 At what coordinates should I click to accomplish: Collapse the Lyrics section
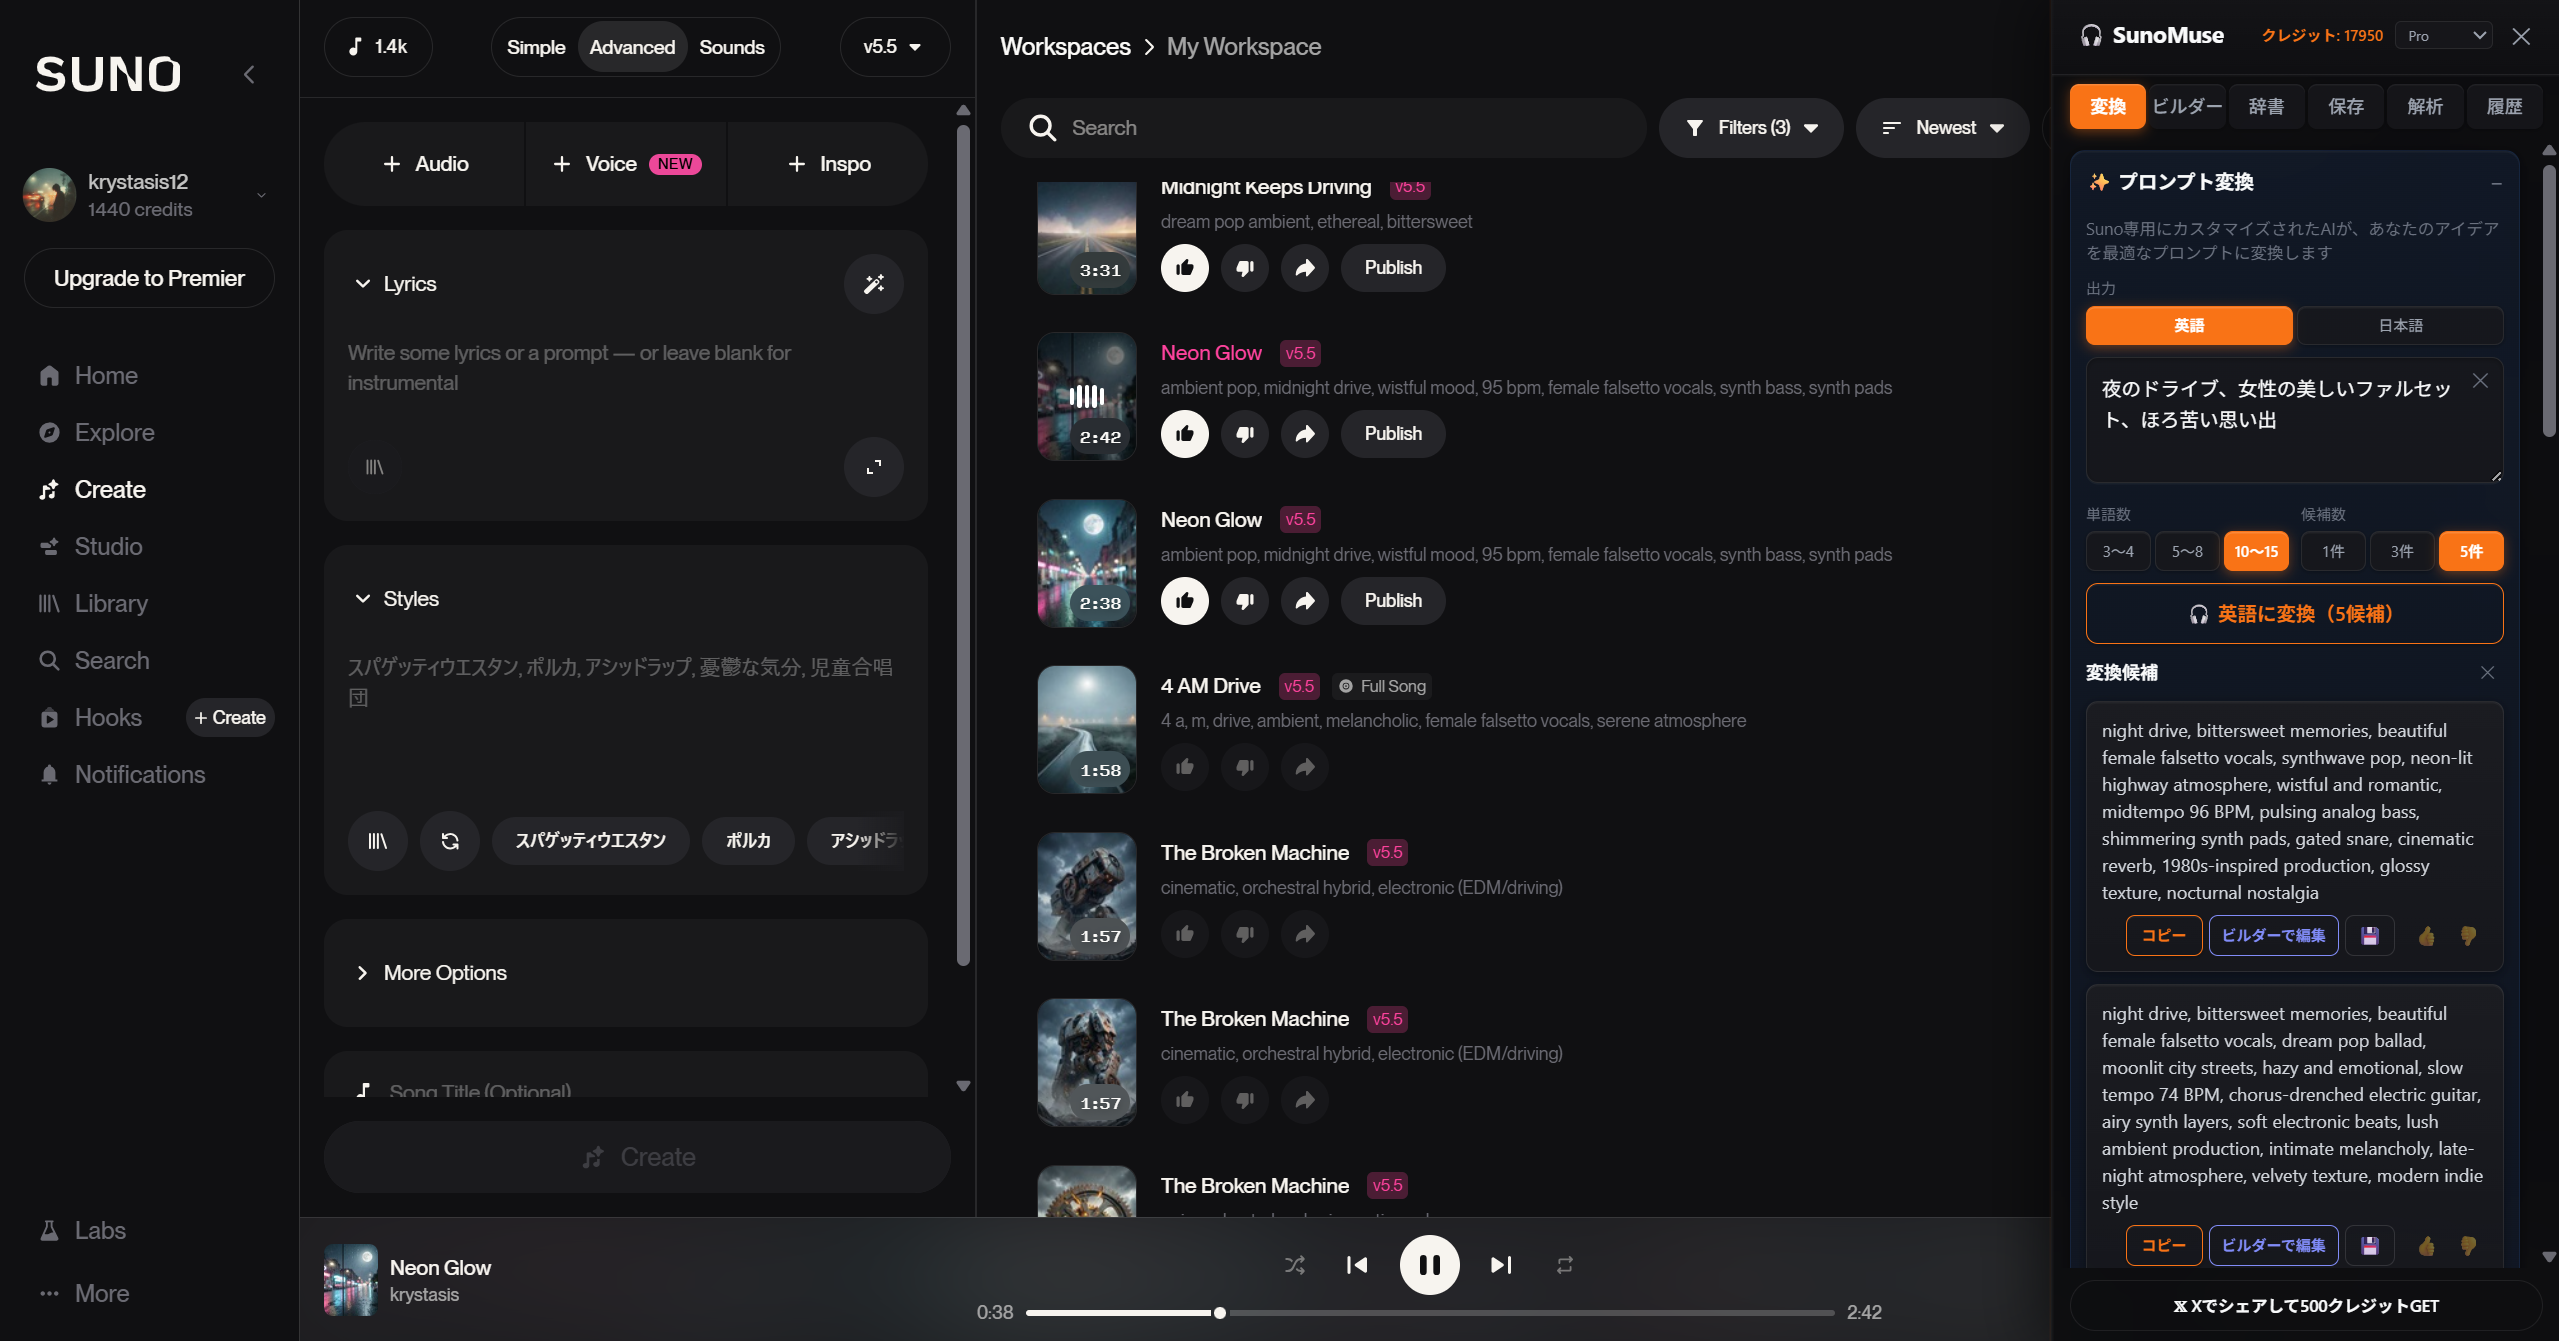tap(363, 284)
